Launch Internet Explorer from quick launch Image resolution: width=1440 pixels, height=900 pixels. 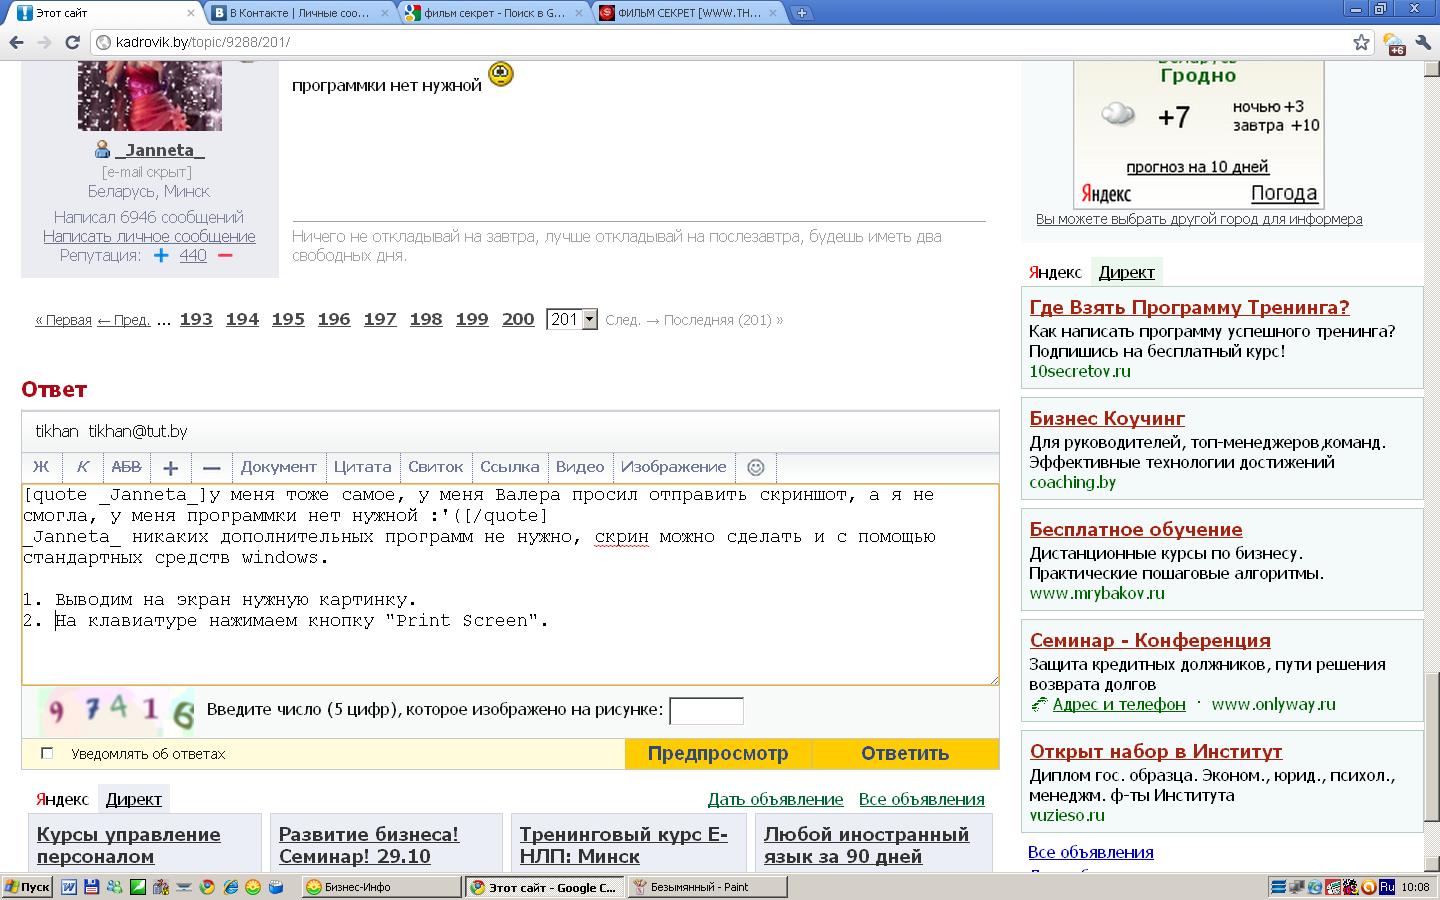230,887
